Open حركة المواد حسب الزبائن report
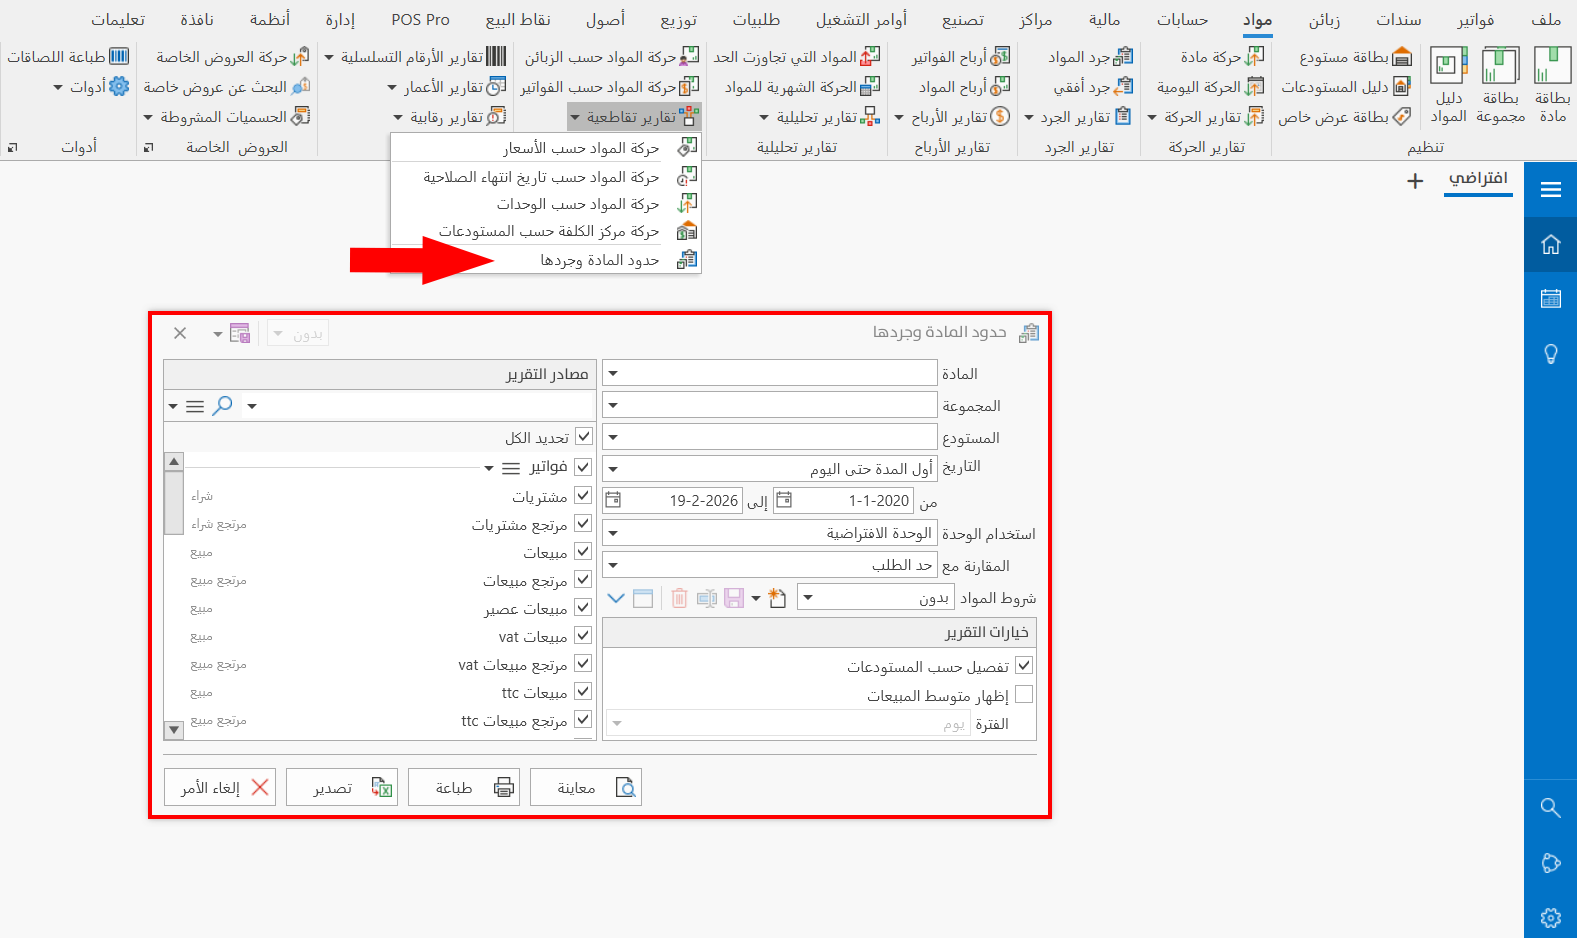 612,57
